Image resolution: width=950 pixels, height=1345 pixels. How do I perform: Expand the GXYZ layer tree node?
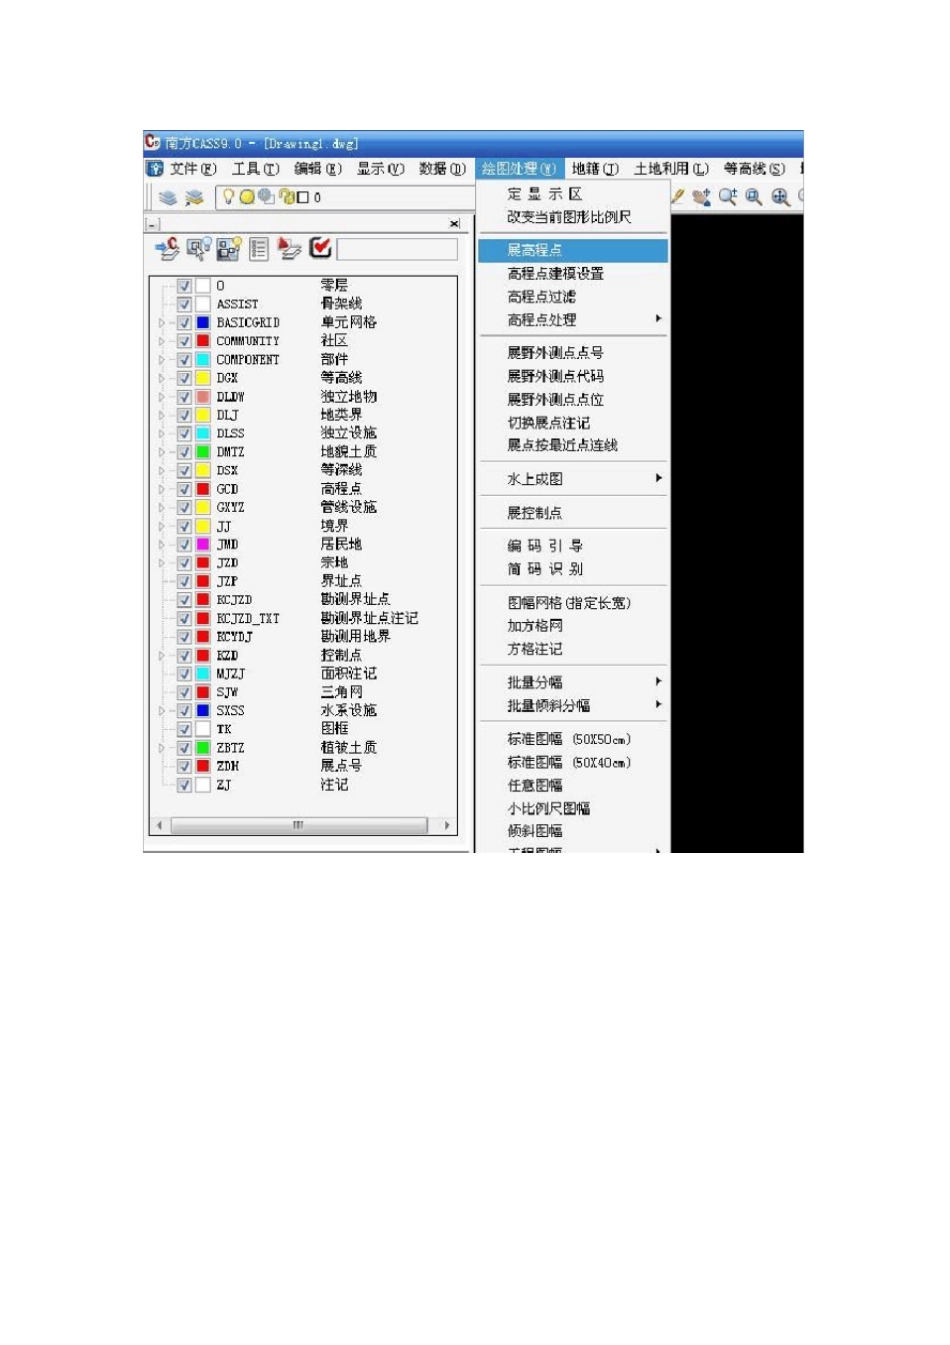click(x=162, y=508)
